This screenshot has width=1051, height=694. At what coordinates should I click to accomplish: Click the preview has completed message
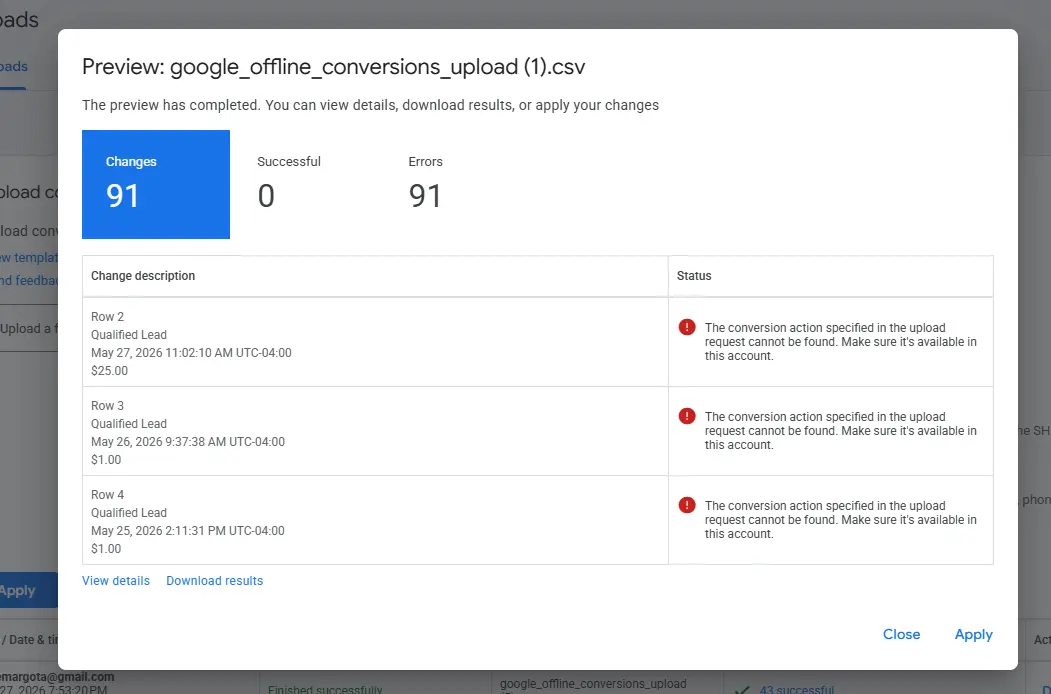pos(370,105)
